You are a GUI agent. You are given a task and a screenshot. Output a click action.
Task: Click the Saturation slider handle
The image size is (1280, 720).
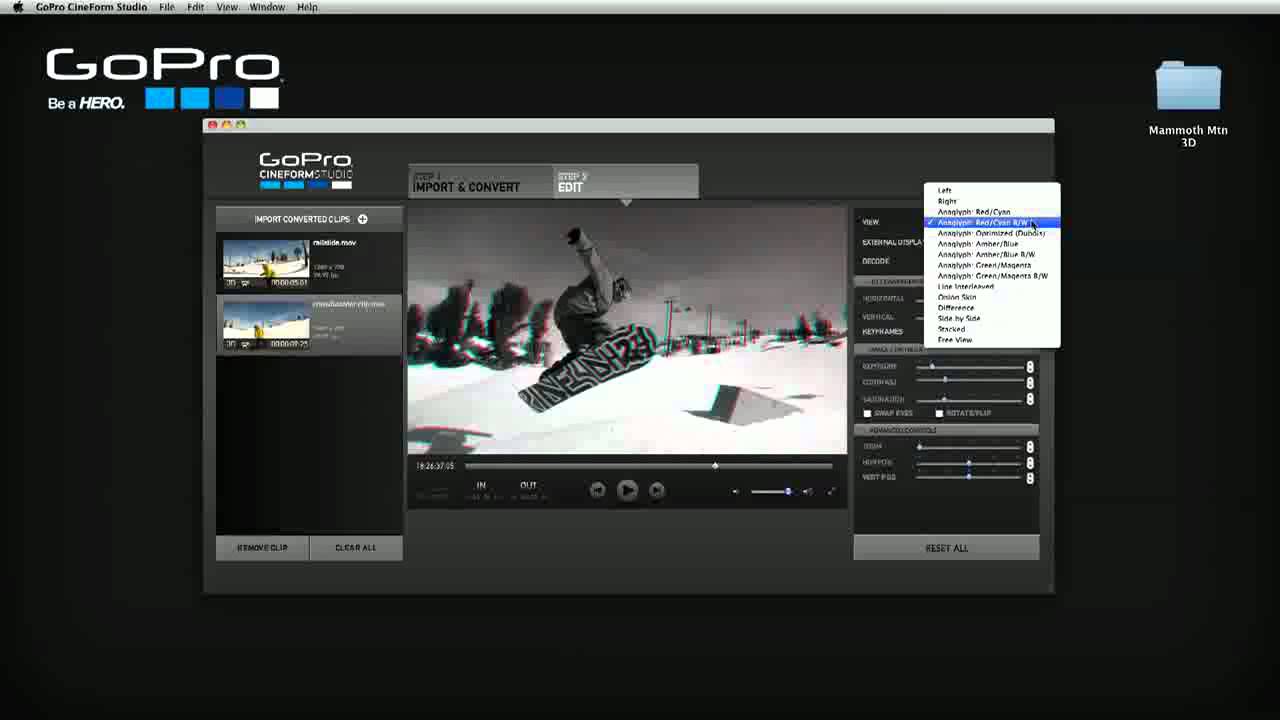coord(944,399)
